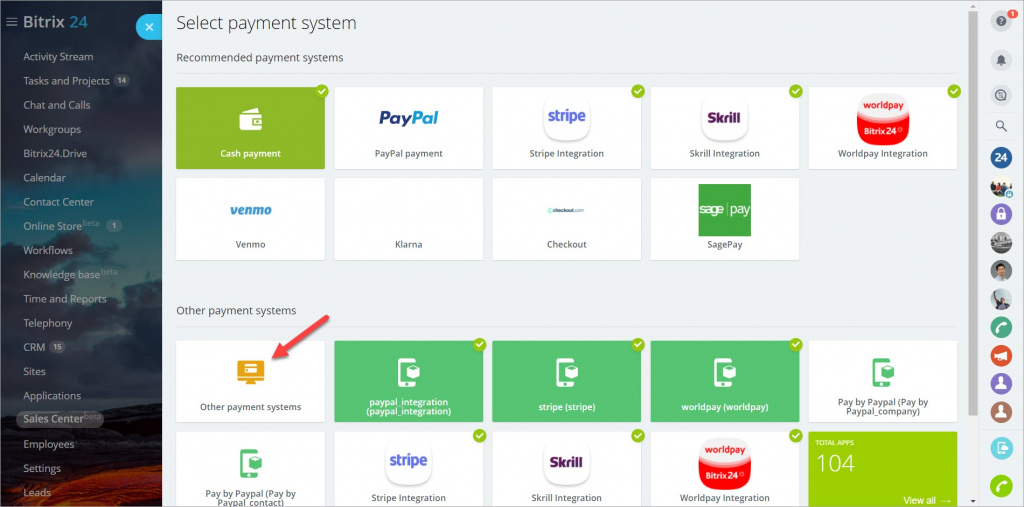Select Sales Center in the sidebar
The height and width of the screenshot is (507, 1024).
coord(60,419)
